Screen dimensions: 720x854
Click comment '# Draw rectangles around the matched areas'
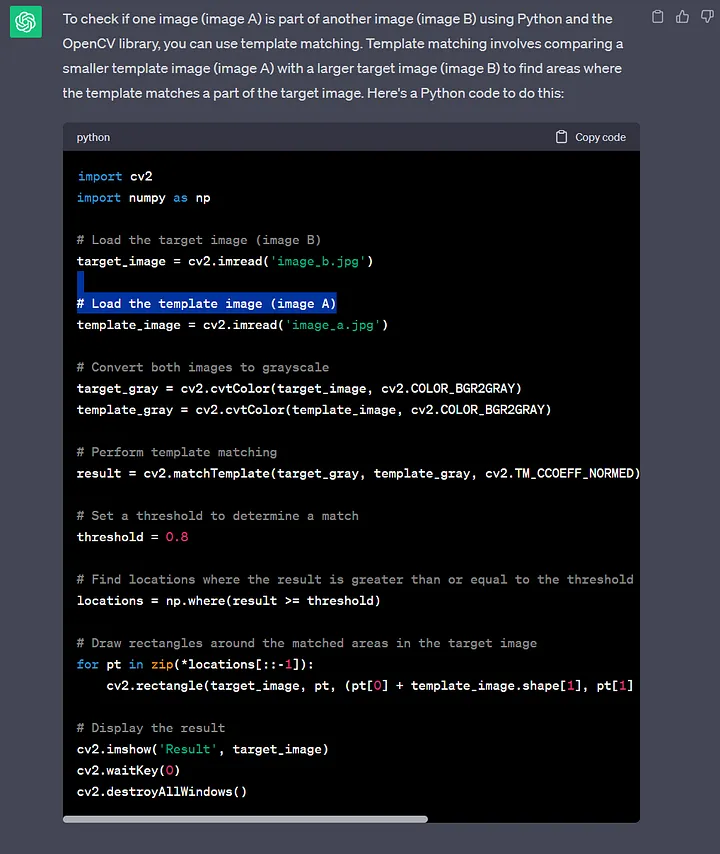[x=307, y=643]
